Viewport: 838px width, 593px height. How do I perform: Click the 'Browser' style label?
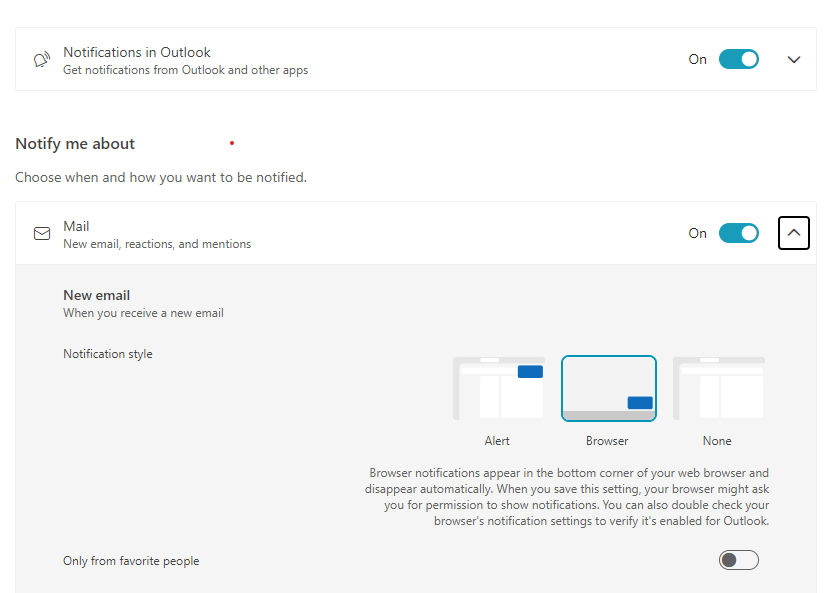[x=607, y=441]
